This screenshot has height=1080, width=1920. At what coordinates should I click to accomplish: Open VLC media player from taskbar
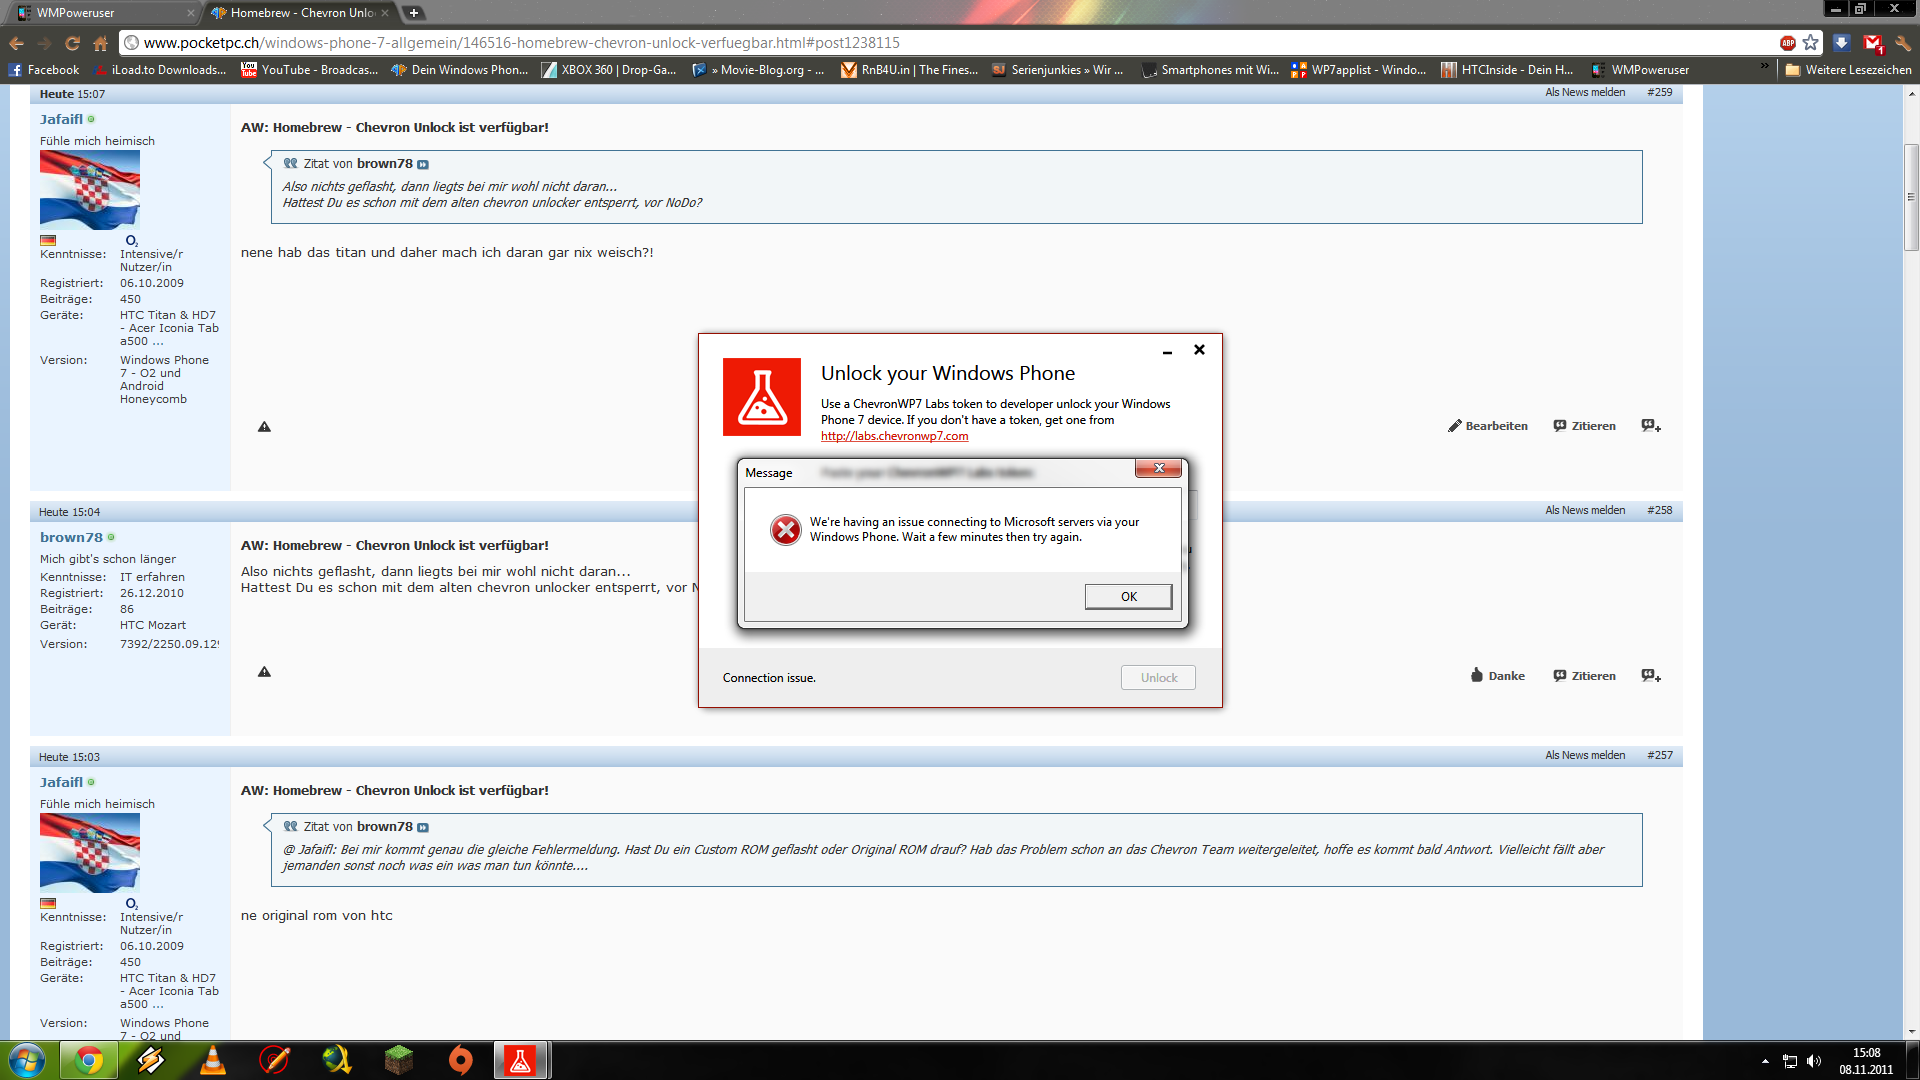point(213,1060)
